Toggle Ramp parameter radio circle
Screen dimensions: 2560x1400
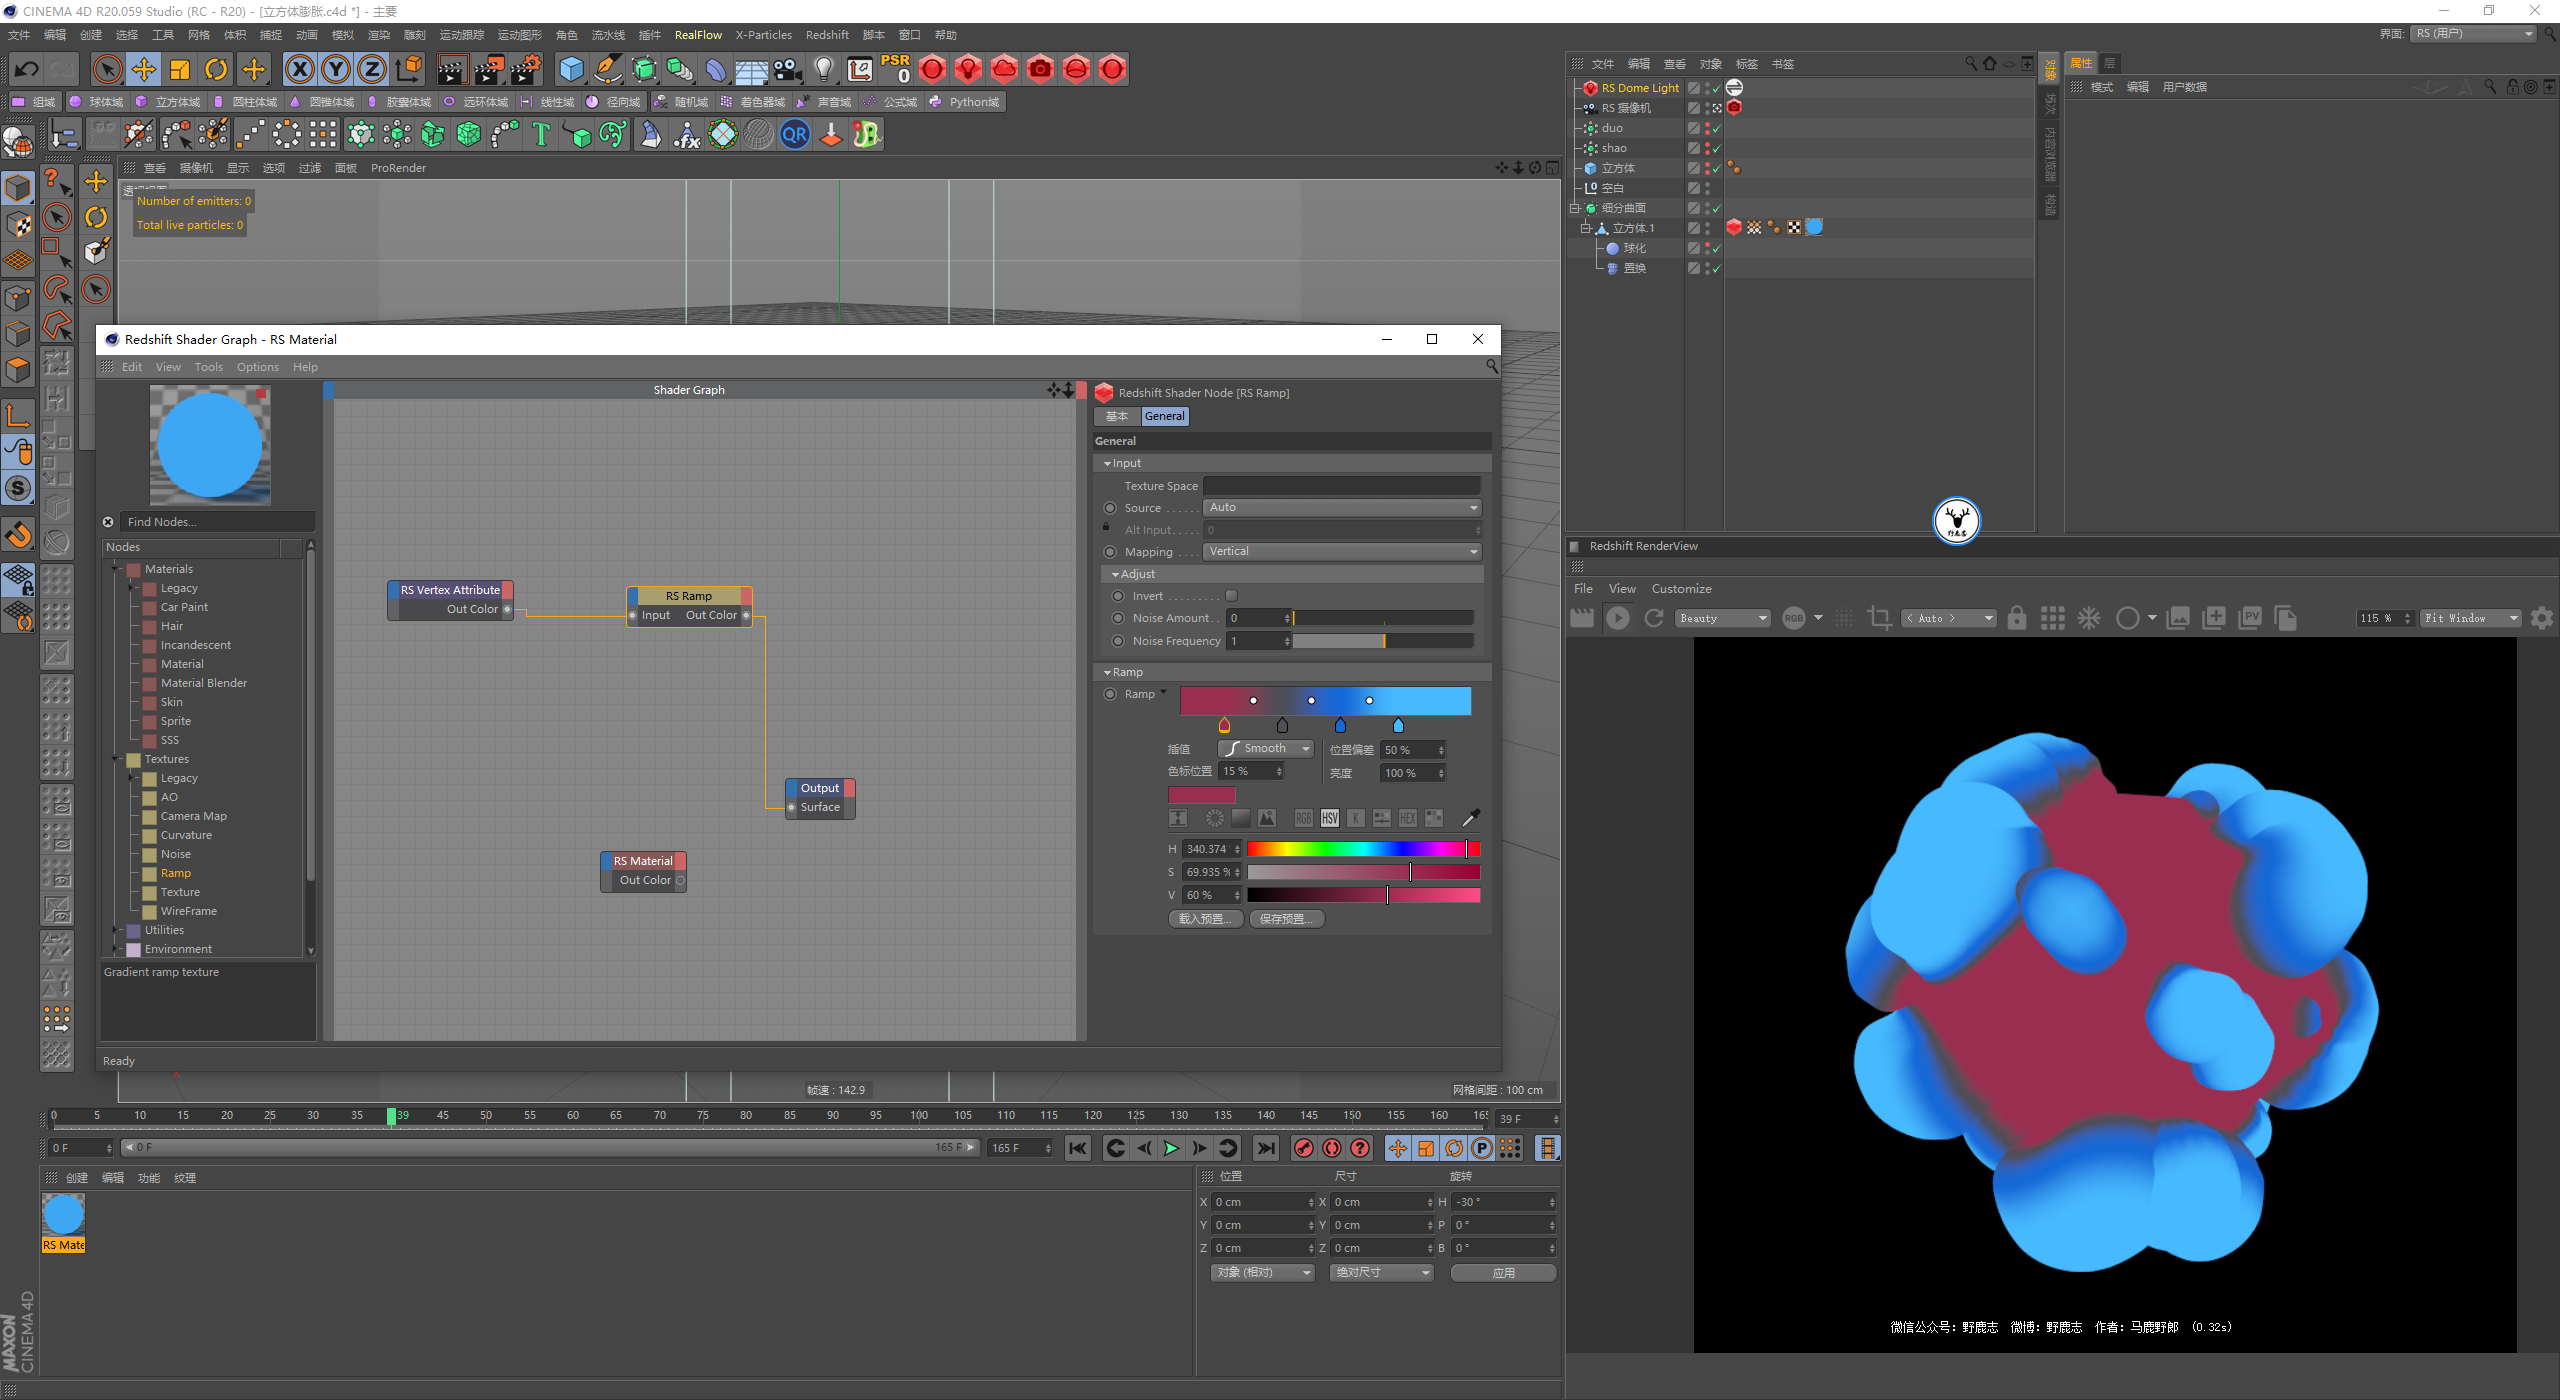(1109, 694)
